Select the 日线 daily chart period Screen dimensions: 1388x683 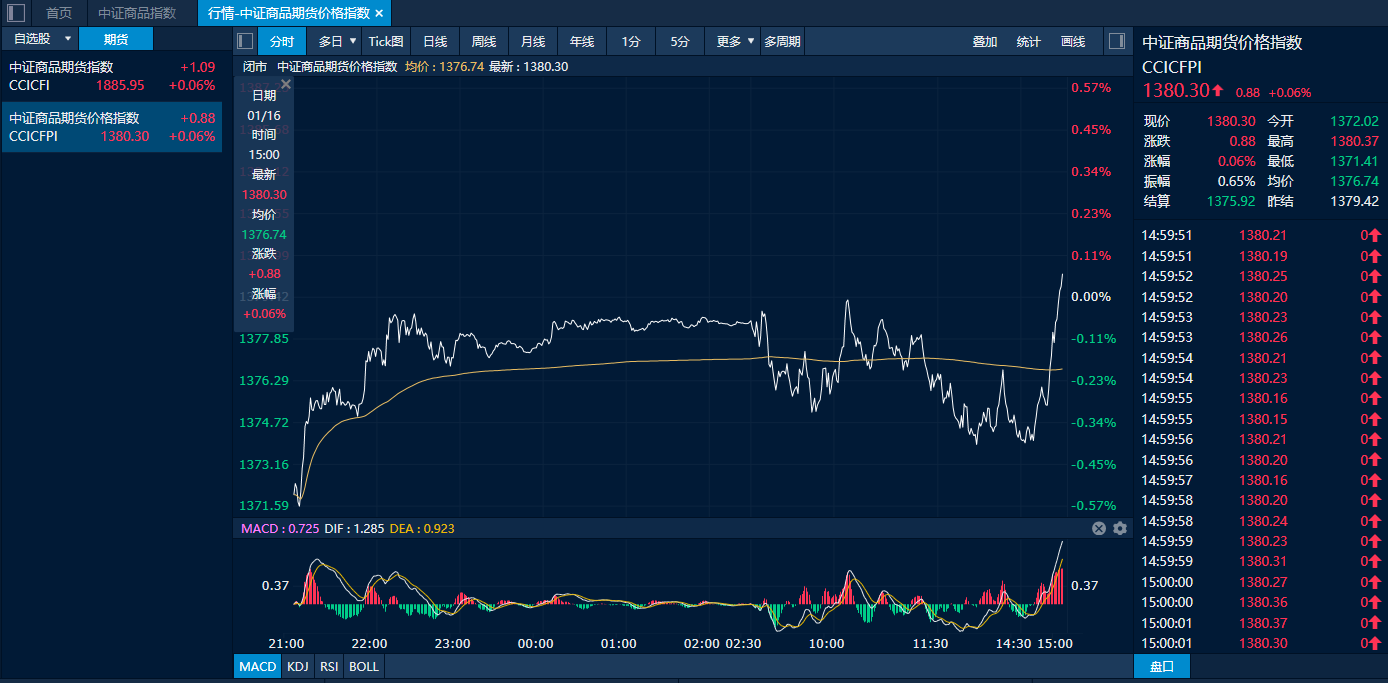tap(435, 41)
